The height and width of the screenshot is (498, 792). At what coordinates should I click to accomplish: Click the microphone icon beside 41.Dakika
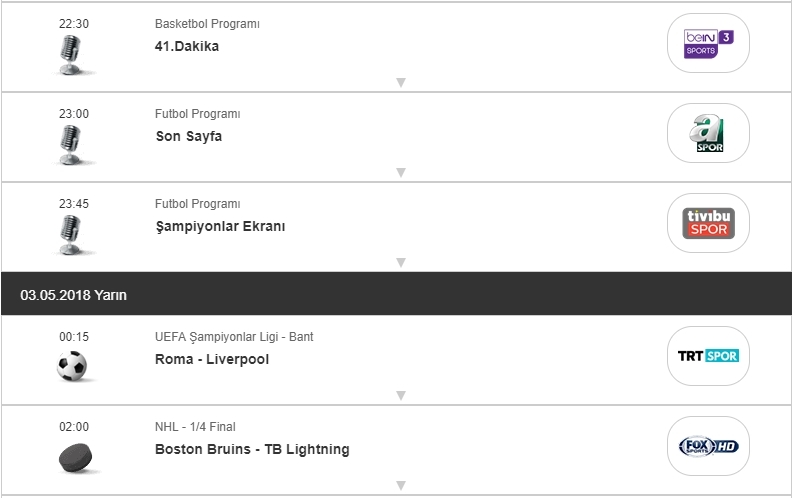point(73,54)
